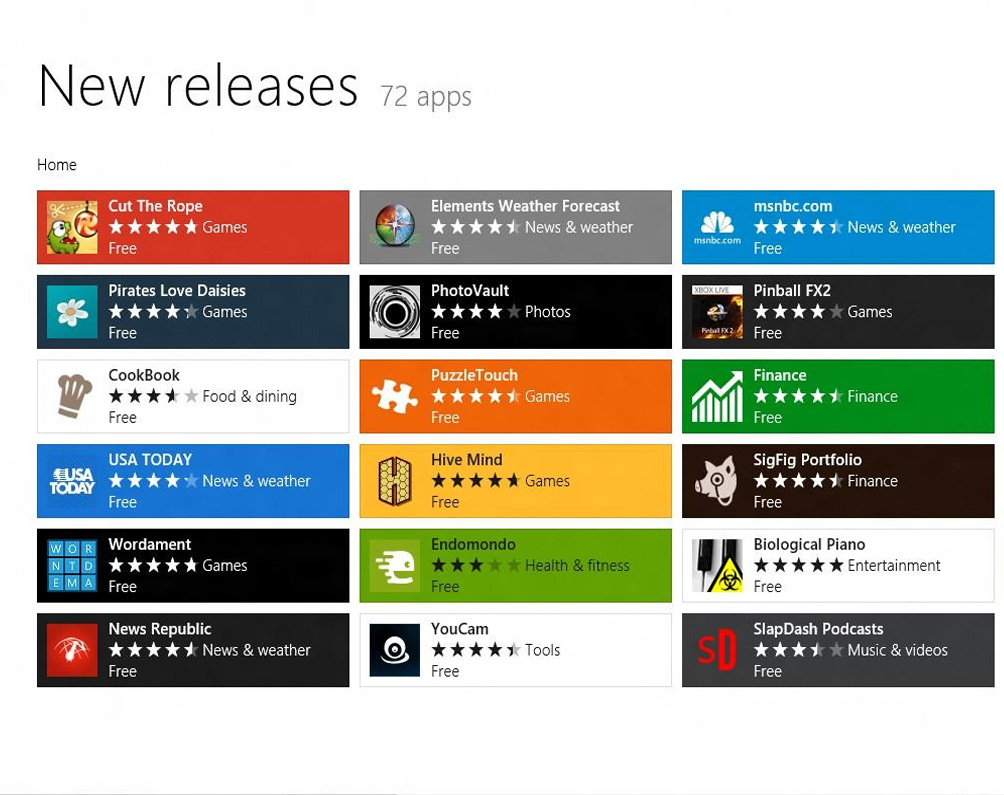Open the Cut The Rope app icon
The height and width of the screenshot is (795, 1004).
coord(72,227)
